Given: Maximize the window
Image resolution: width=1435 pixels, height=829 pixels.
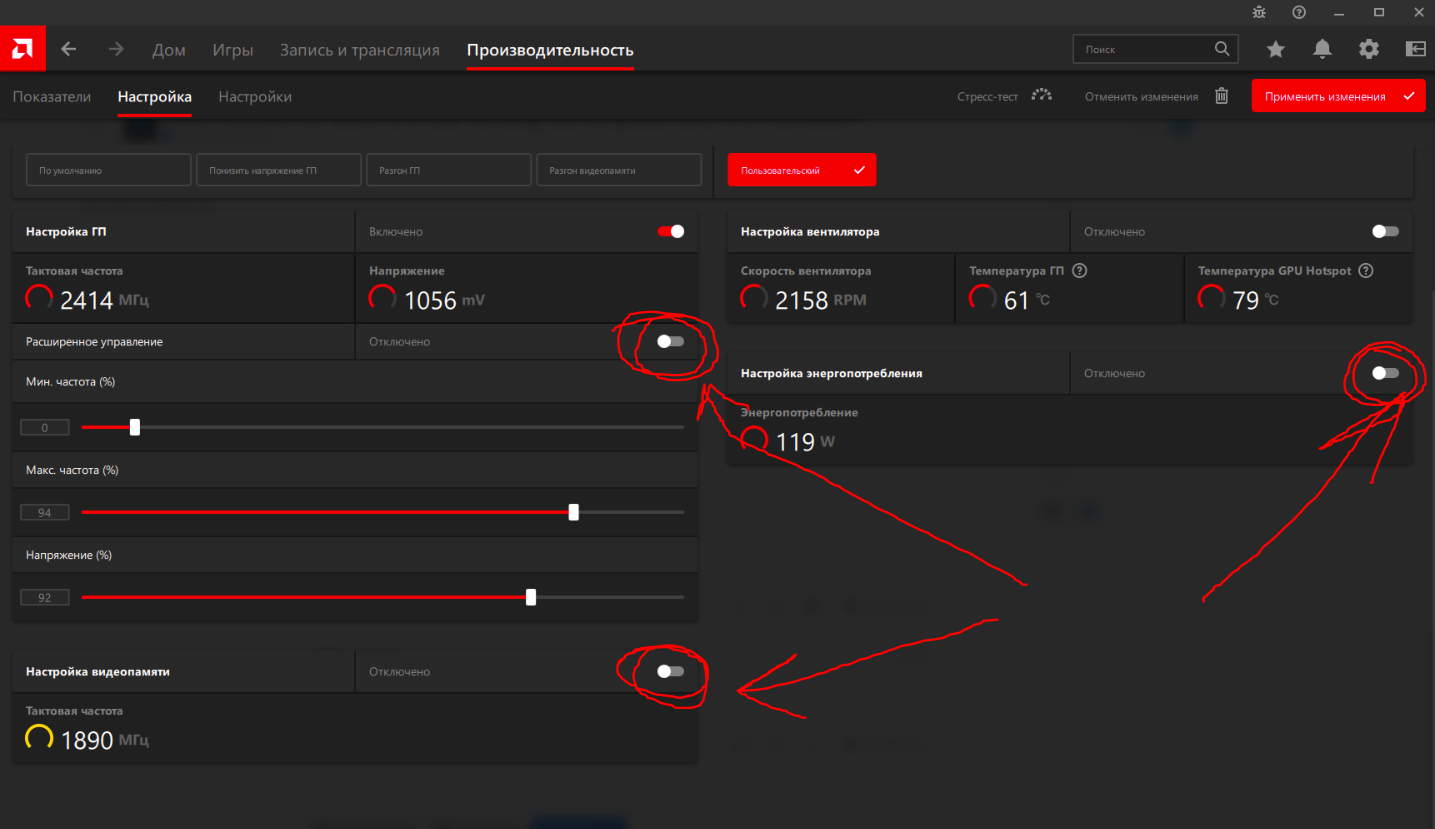Looking at the screenshot, I should point(1379,12).
